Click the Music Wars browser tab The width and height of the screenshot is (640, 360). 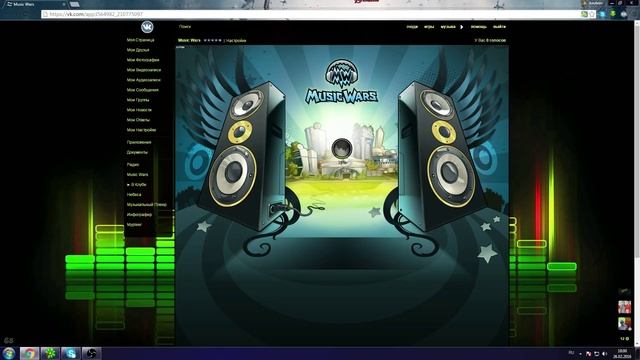(35, 4)
